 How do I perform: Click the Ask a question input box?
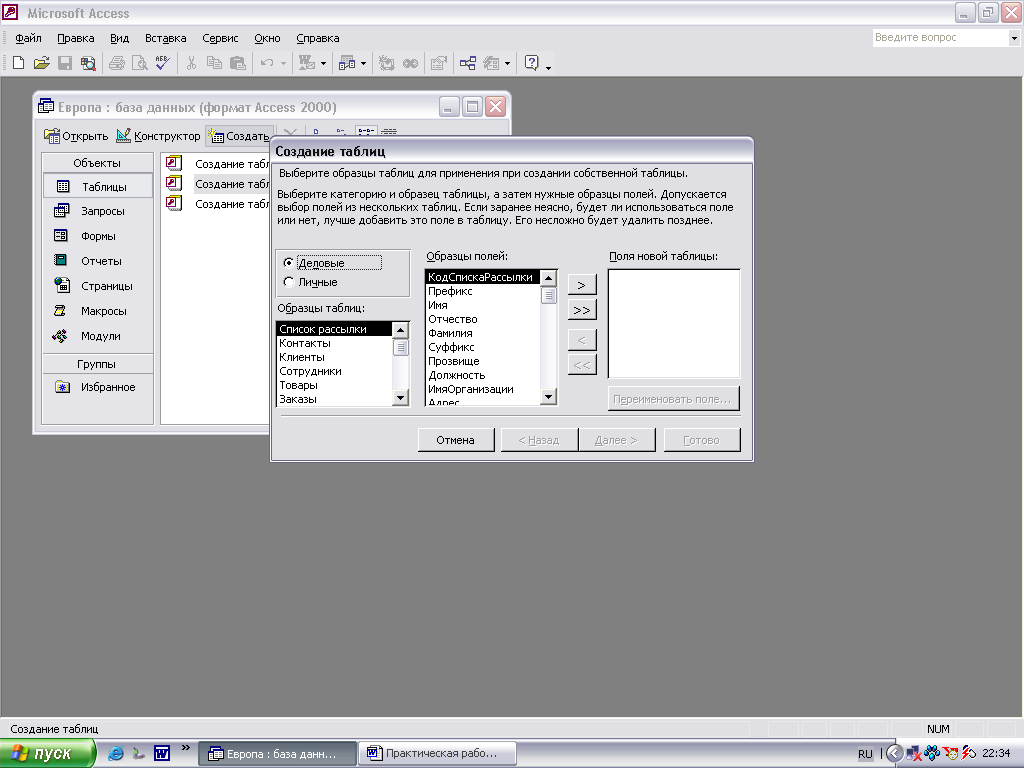click(x=940, y=38)
